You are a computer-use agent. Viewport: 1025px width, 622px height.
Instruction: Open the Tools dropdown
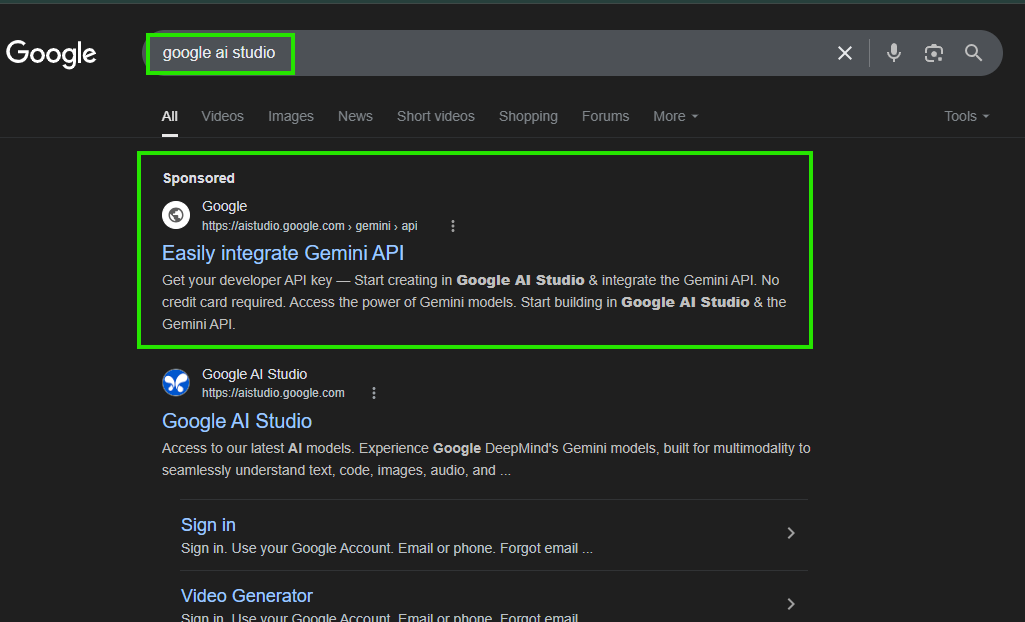(x=966, y=116)
